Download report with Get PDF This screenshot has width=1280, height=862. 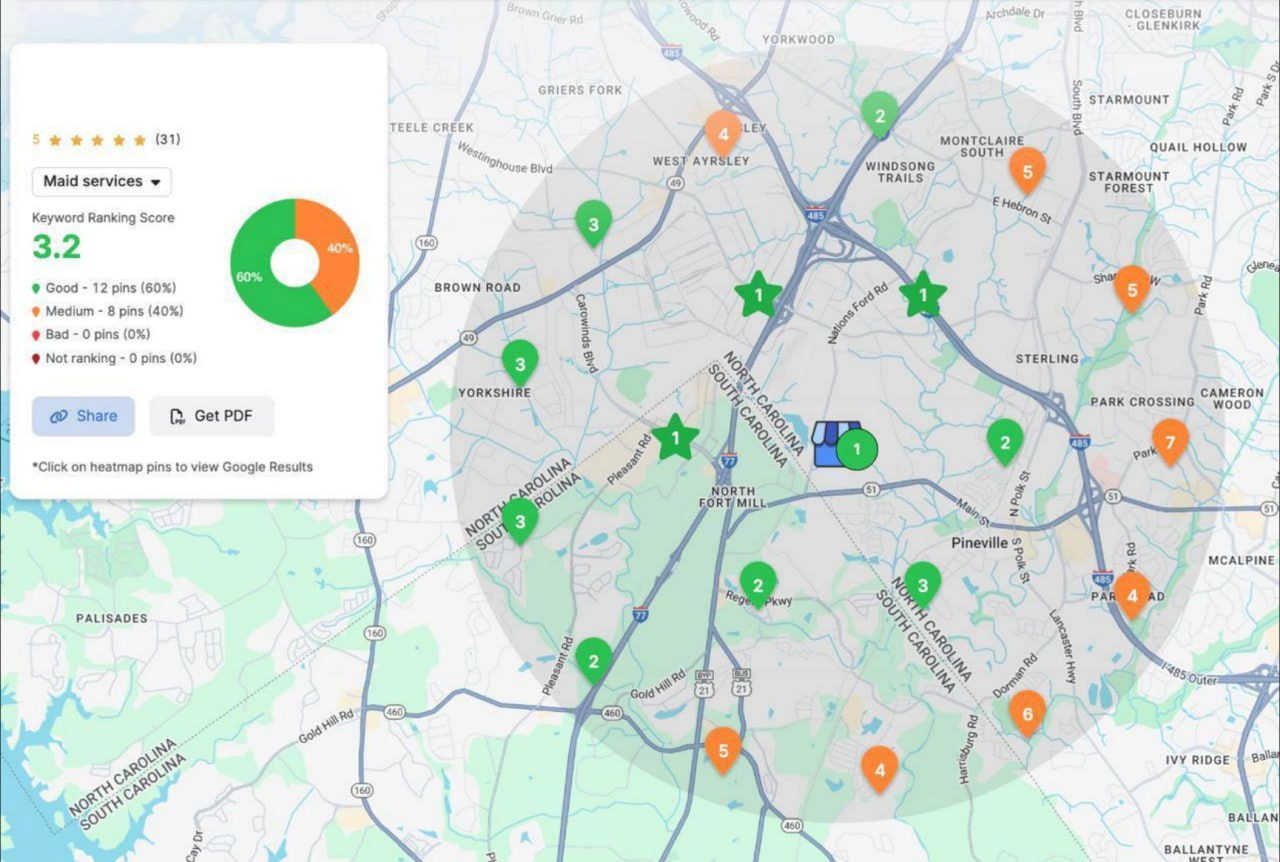(x=212, y=416)
